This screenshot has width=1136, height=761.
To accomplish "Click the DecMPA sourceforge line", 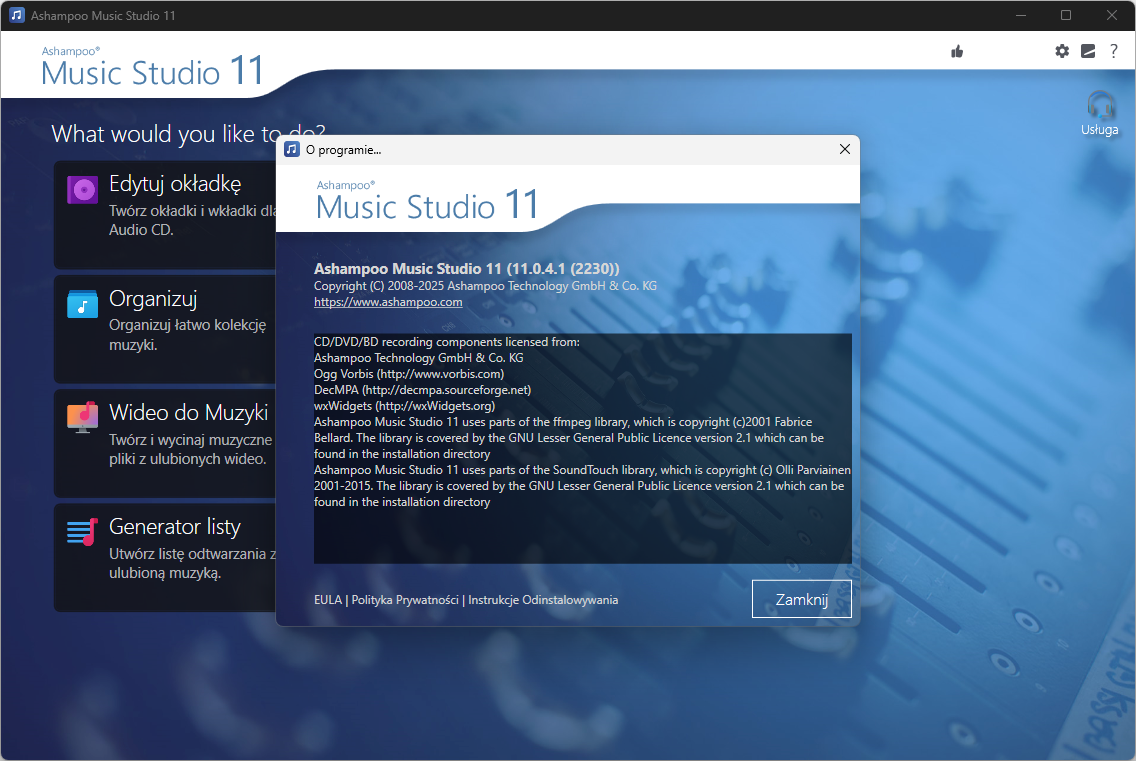I will [422, 390].
